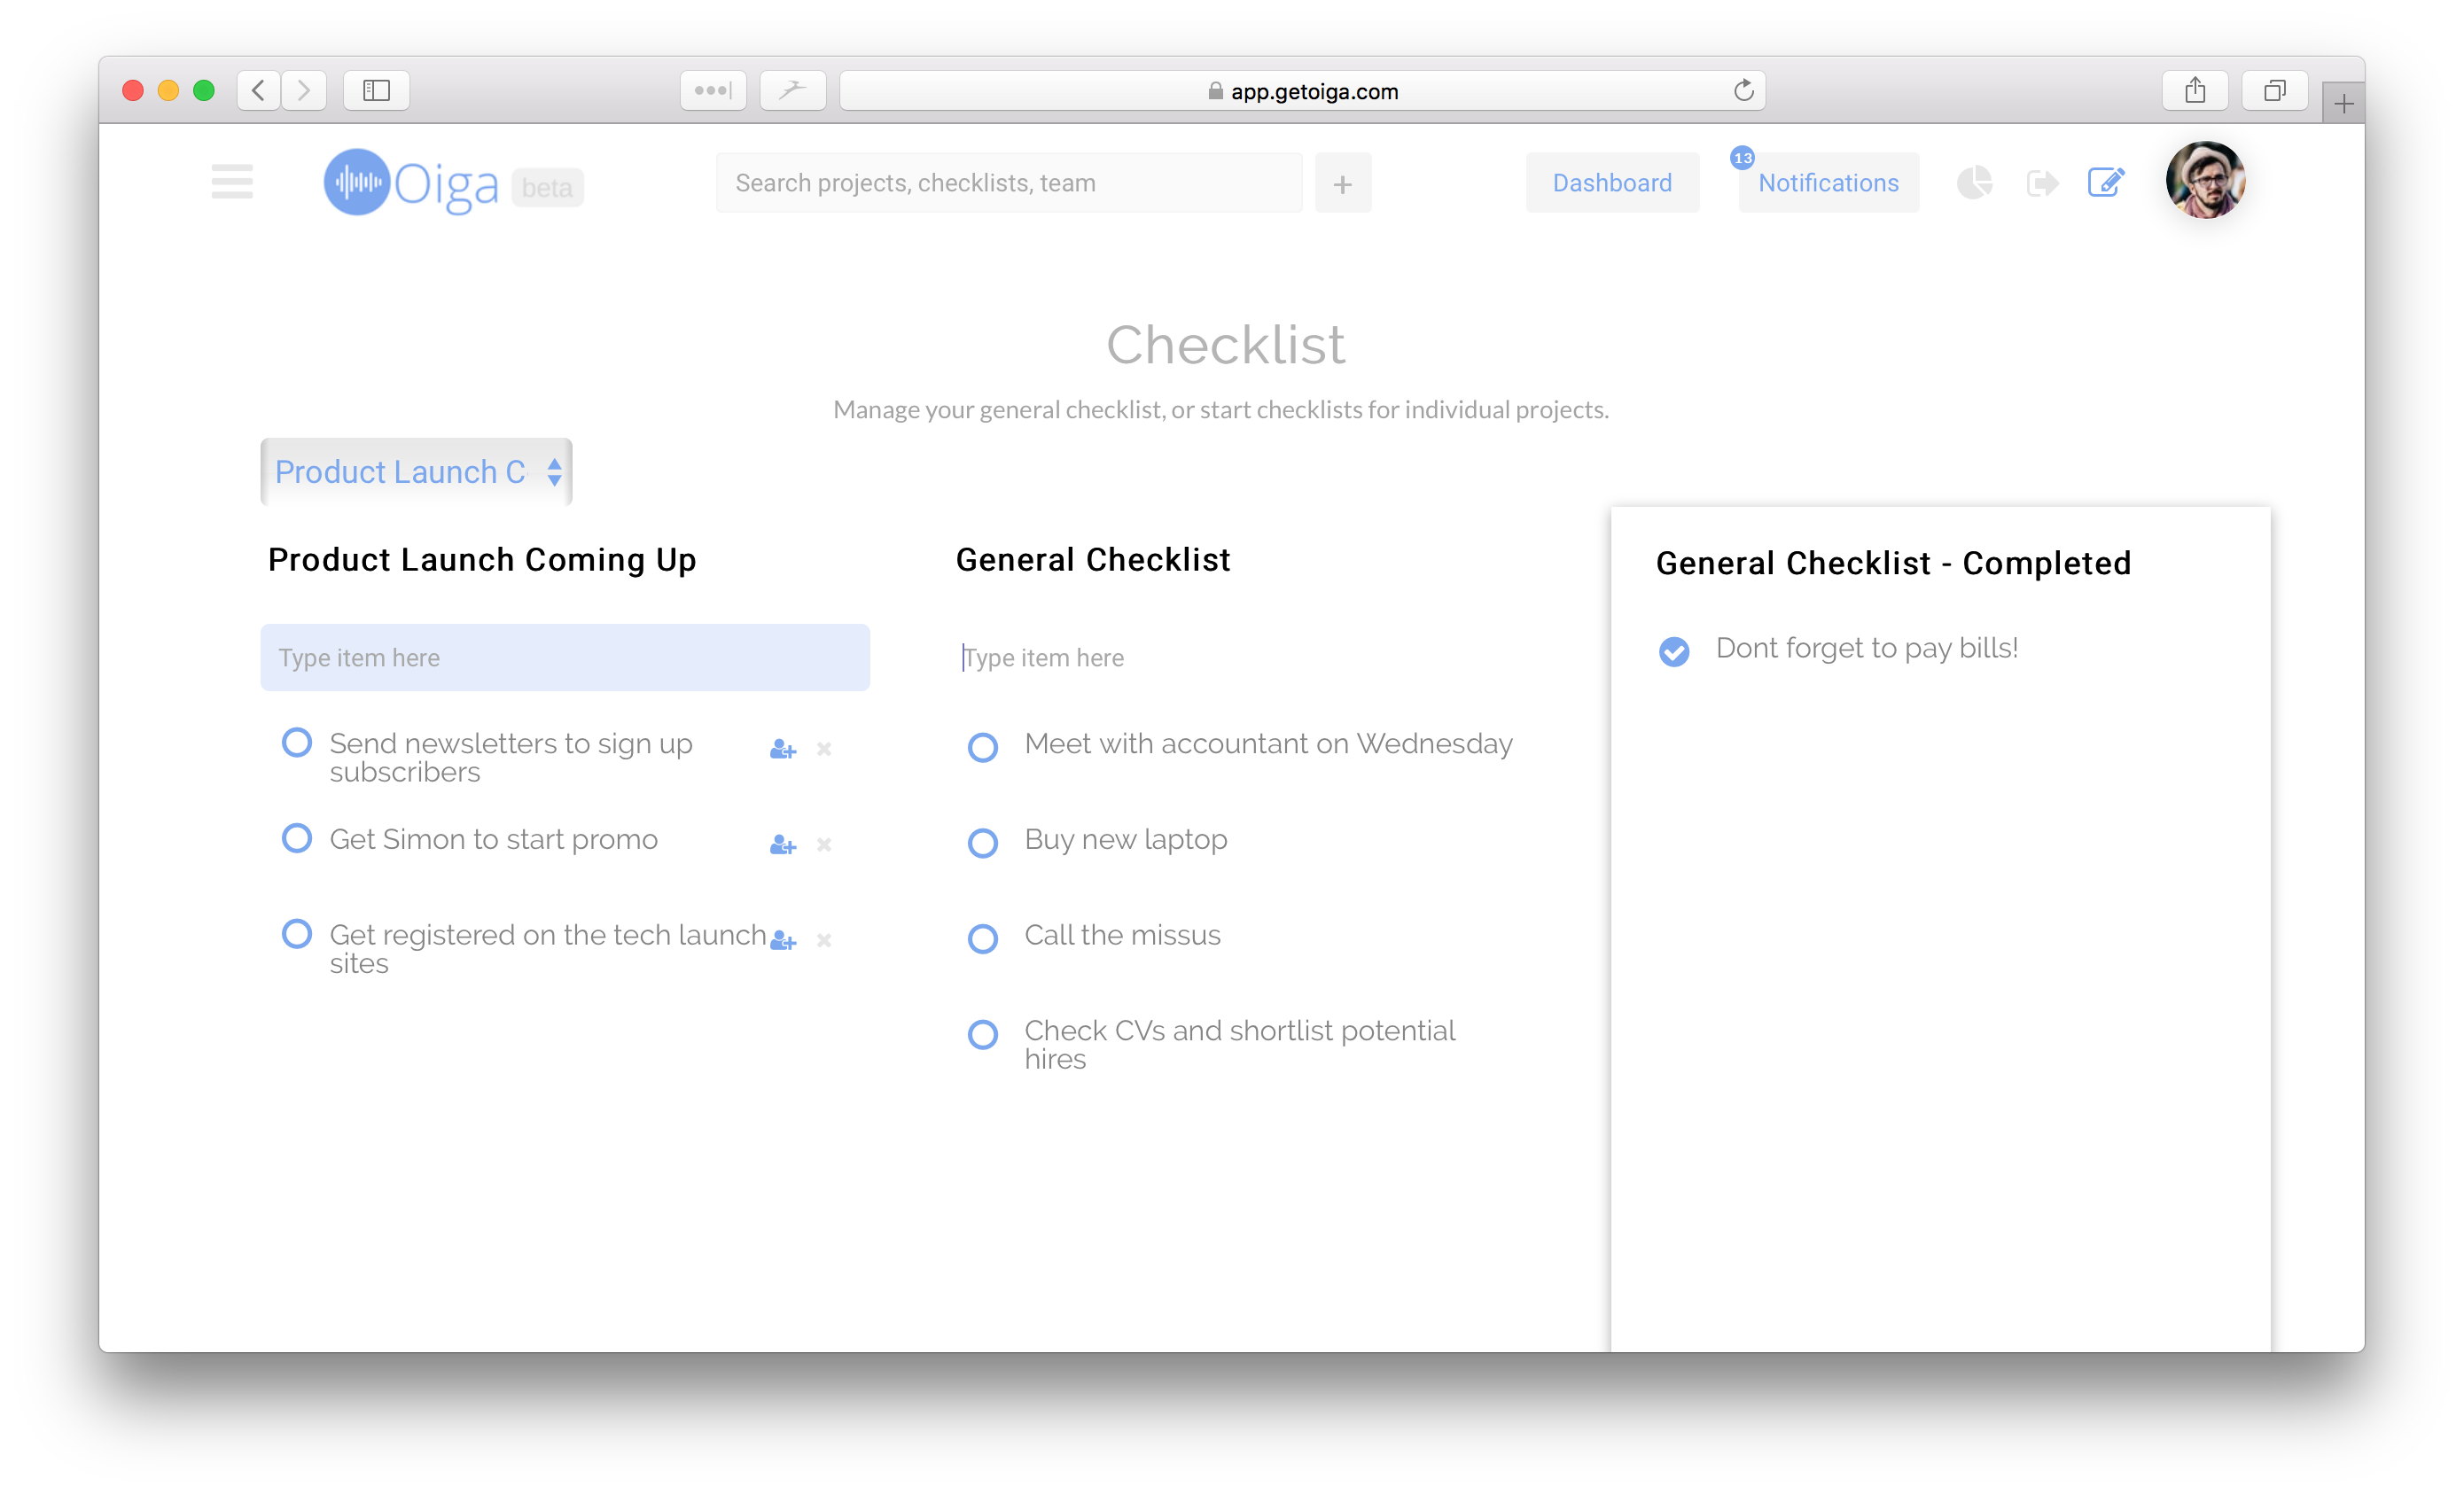Open the user profile avatar

pos(2204,180)
